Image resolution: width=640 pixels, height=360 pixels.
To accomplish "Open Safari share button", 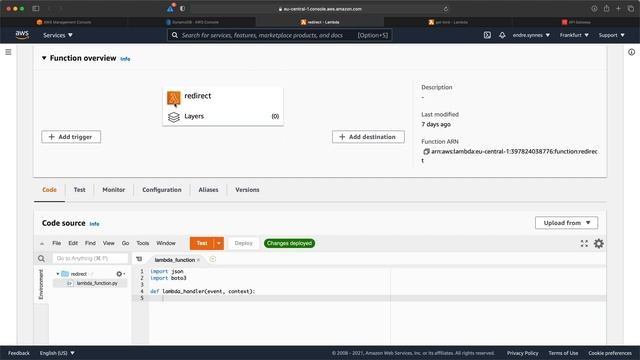I will click(607, 9).
